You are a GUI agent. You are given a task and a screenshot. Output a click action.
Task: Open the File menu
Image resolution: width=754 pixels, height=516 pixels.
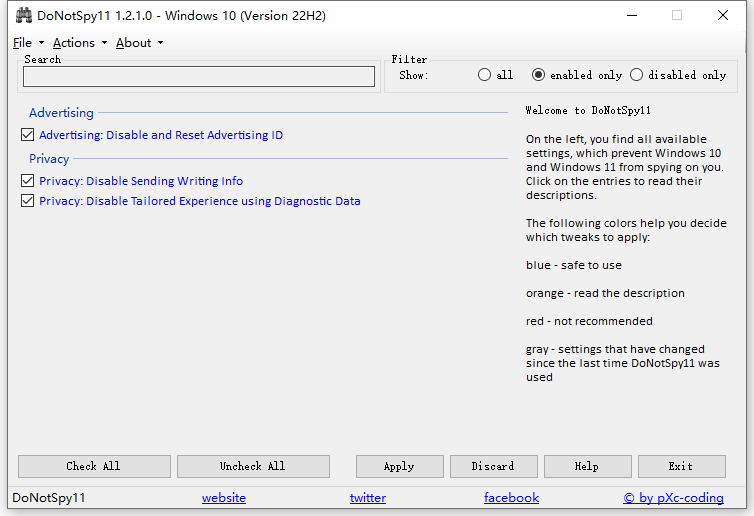(x=28, y=43)
